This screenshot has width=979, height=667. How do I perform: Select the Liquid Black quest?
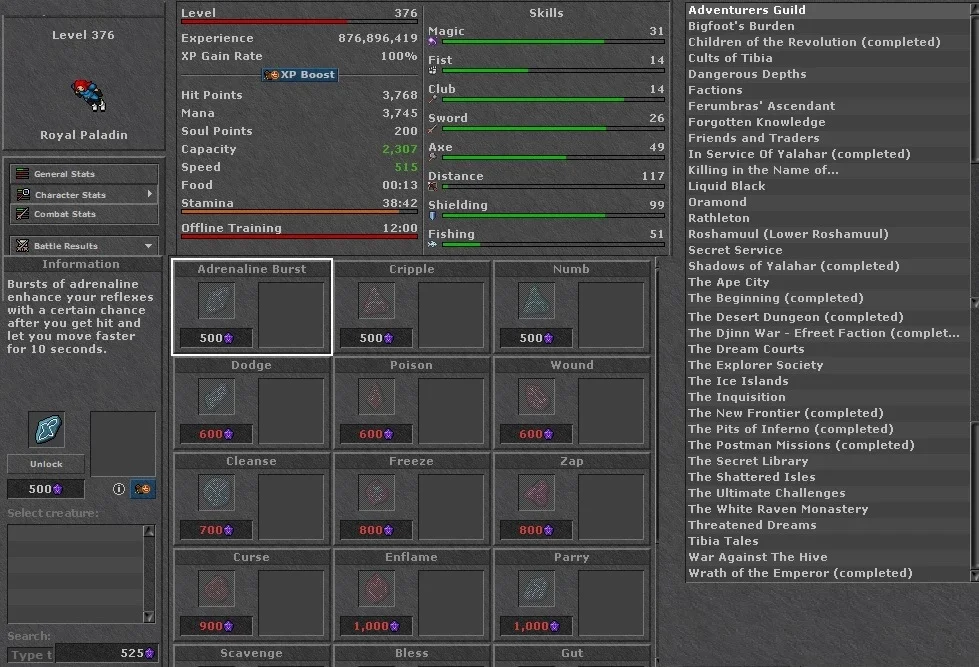tap(828, 186)
